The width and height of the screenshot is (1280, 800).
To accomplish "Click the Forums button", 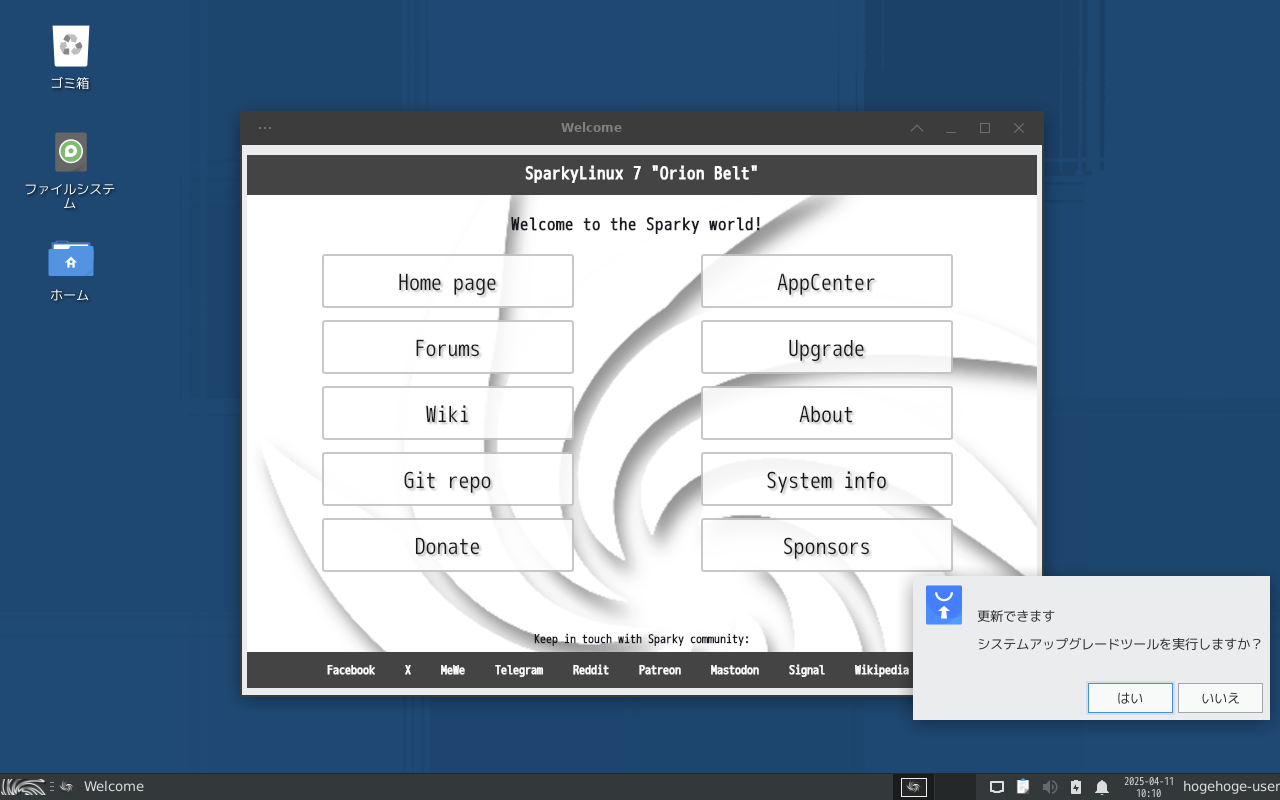I will (448, 347).
